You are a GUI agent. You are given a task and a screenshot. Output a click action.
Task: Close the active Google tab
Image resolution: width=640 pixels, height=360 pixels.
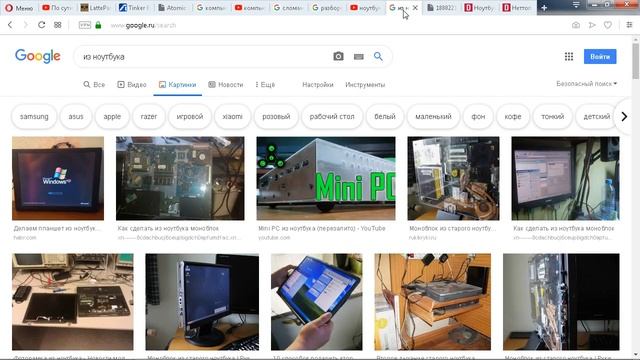(x=415, y=8)
